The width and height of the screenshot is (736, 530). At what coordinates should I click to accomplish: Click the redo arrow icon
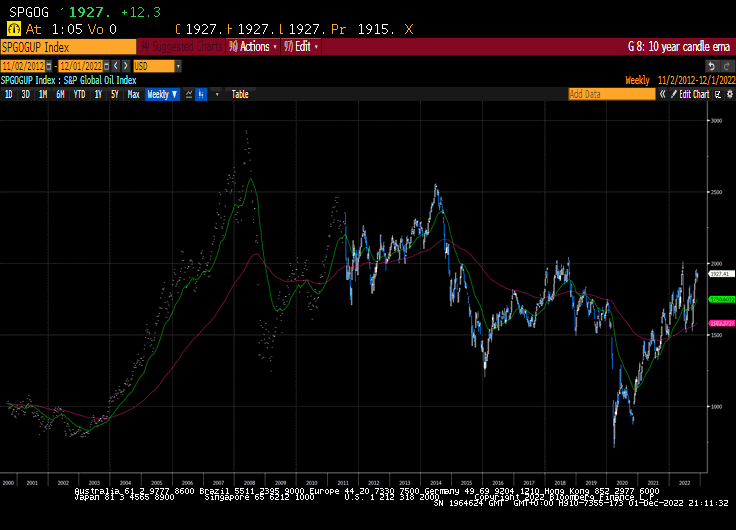(x=727, y=66)
